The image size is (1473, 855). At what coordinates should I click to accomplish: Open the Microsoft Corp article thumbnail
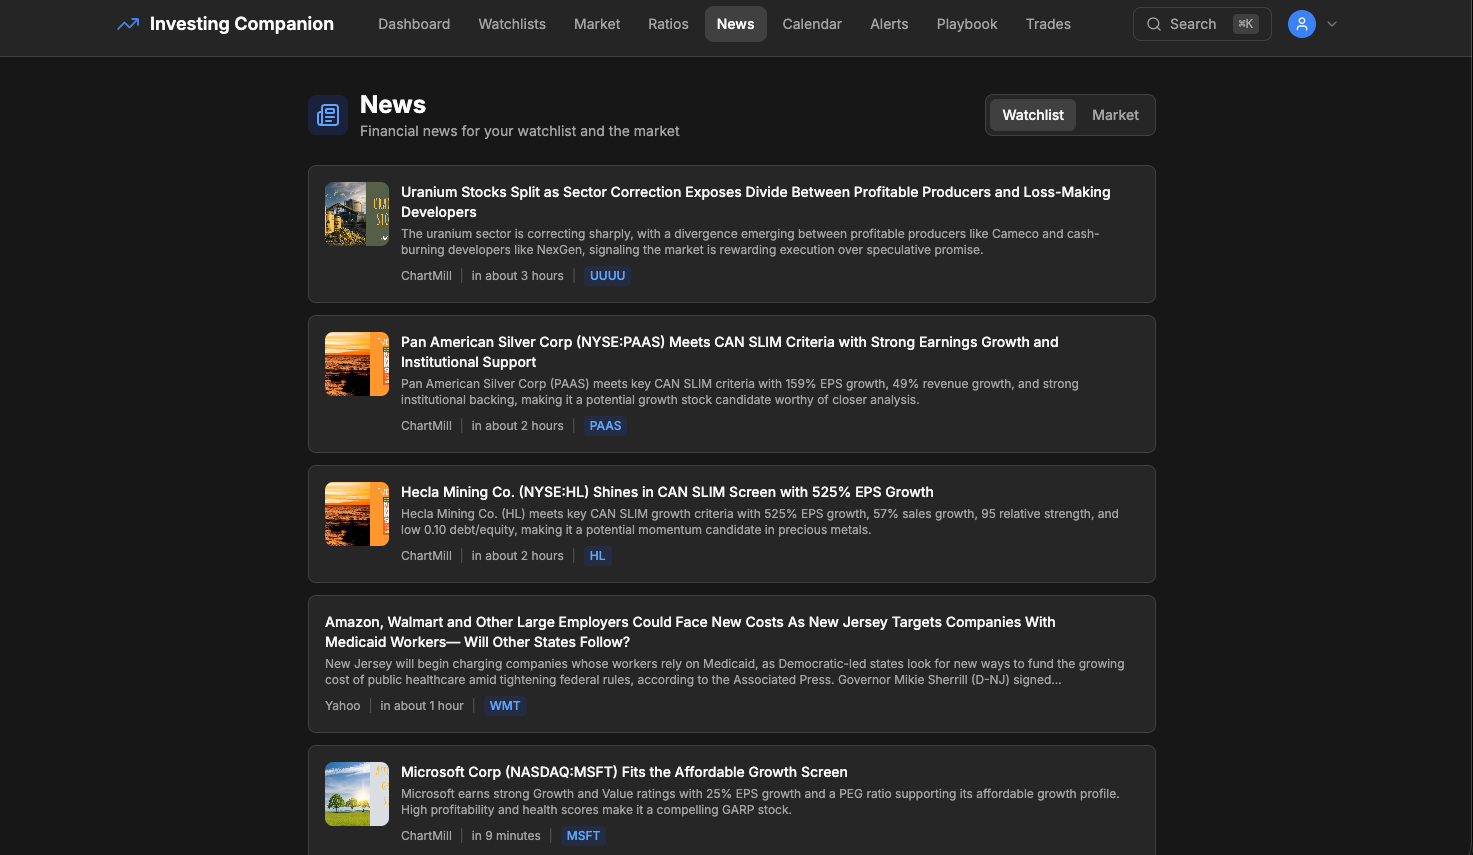coord(357,794)
